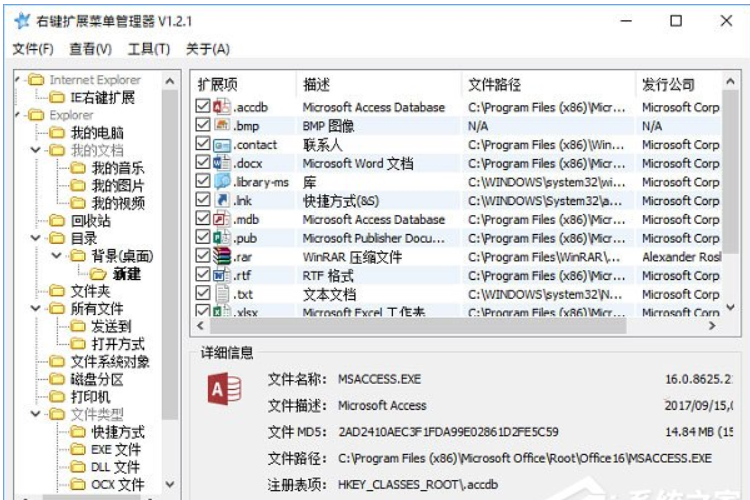The height and width of the screenshot is (500, 750).
Task: Uncheck the .rar extension checkbox
Action: (203, 256)
